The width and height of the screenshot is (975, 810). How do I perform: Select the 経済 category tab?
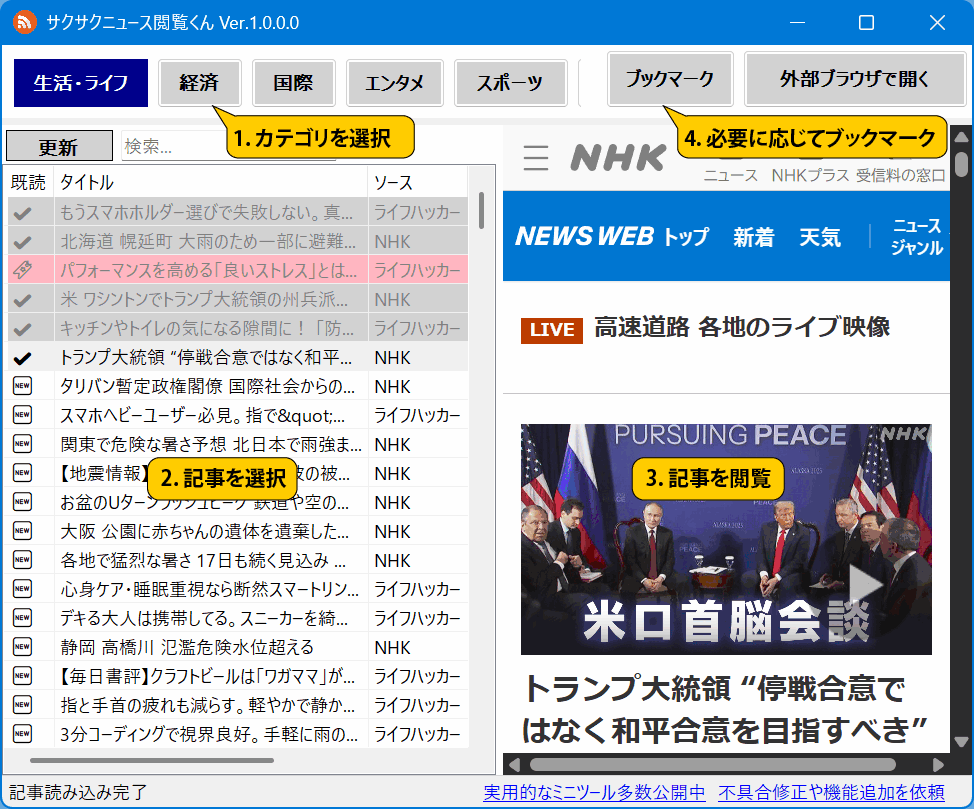[x=199, y=82]
